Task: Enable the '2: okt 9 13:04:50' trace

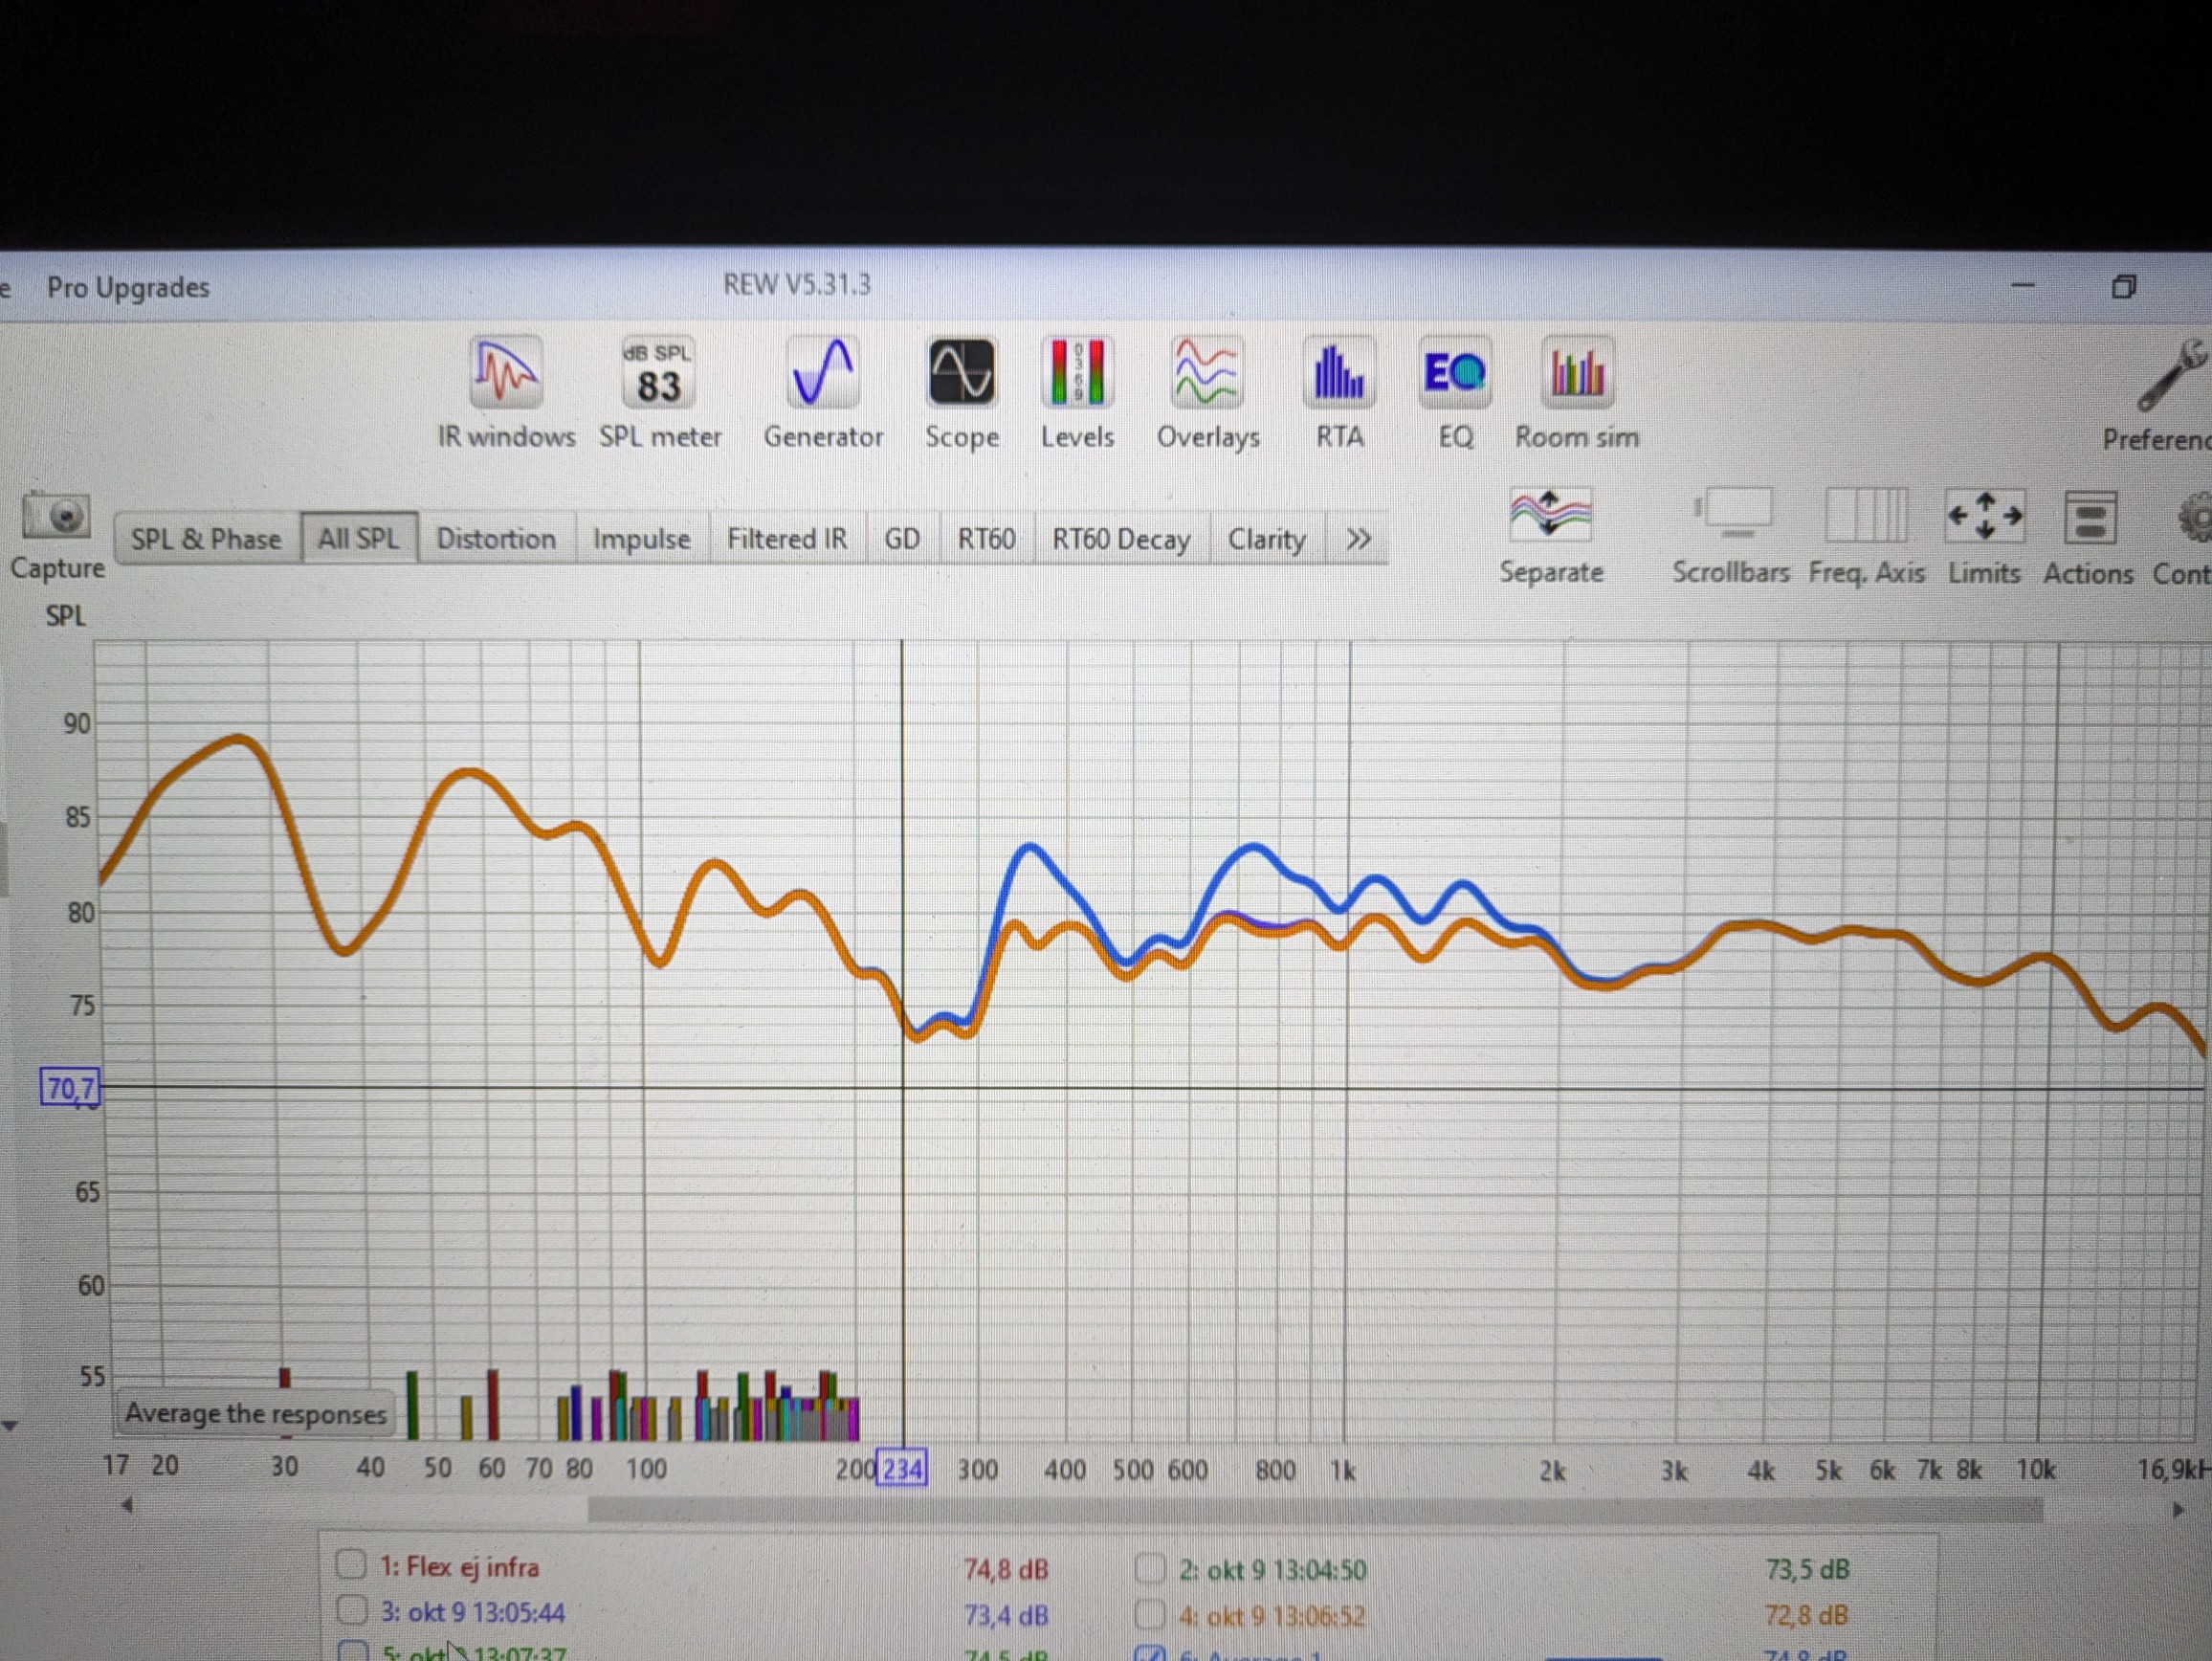Action: (1151, 1568)
